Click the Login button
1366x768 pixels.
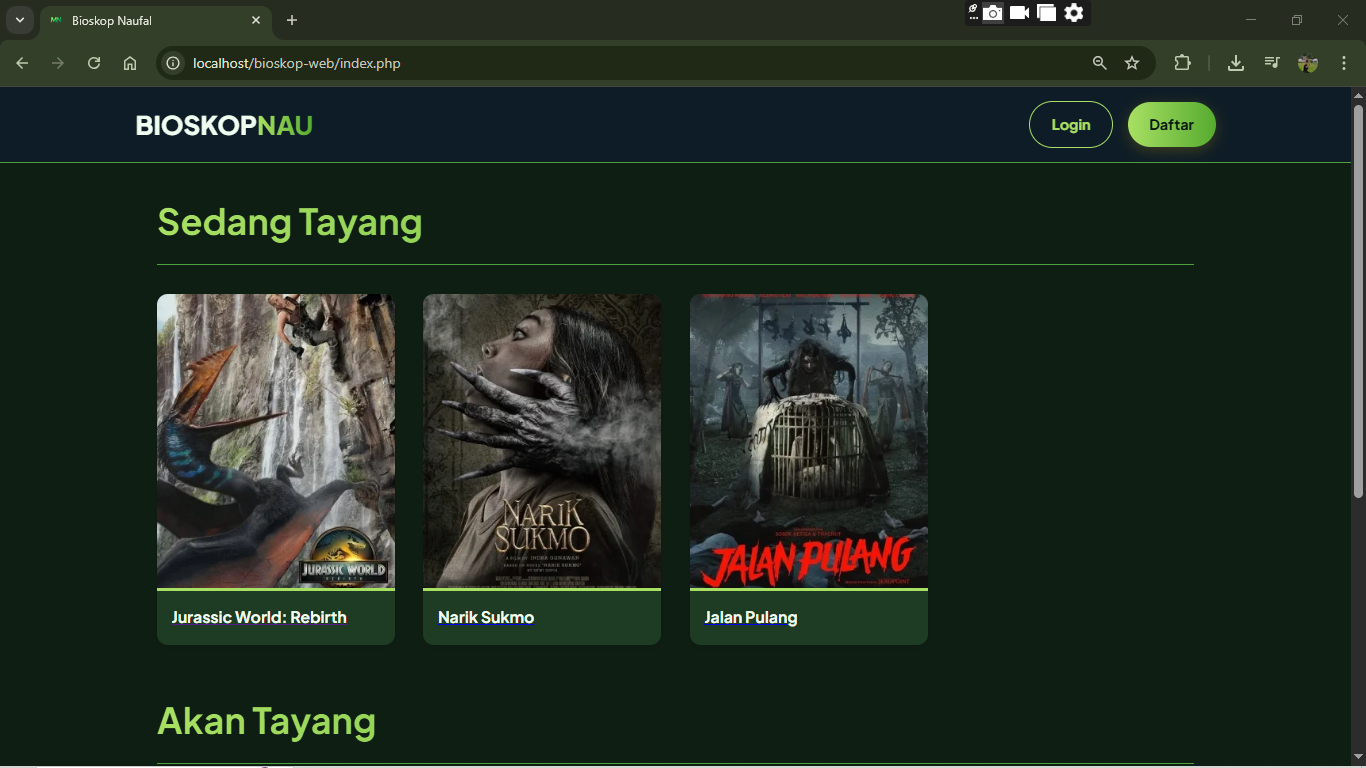(x=1070, y=124)
